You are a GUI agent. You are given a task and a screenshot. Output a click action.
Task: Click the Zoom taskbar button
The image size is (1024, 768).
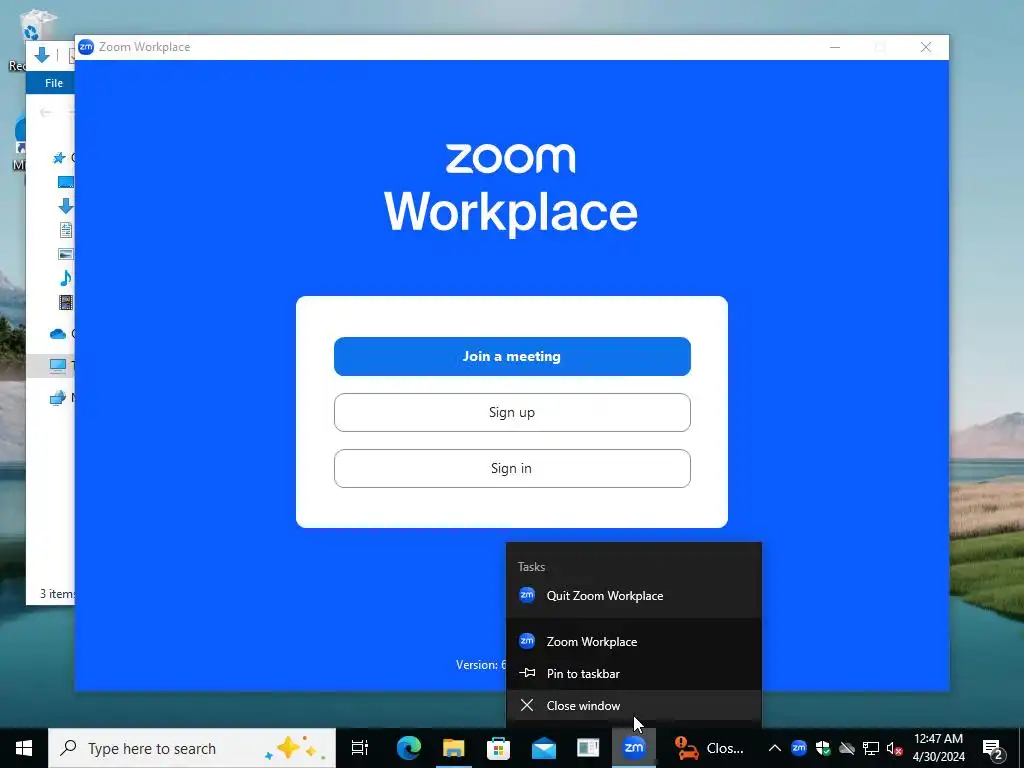click(x=633, y=748)
